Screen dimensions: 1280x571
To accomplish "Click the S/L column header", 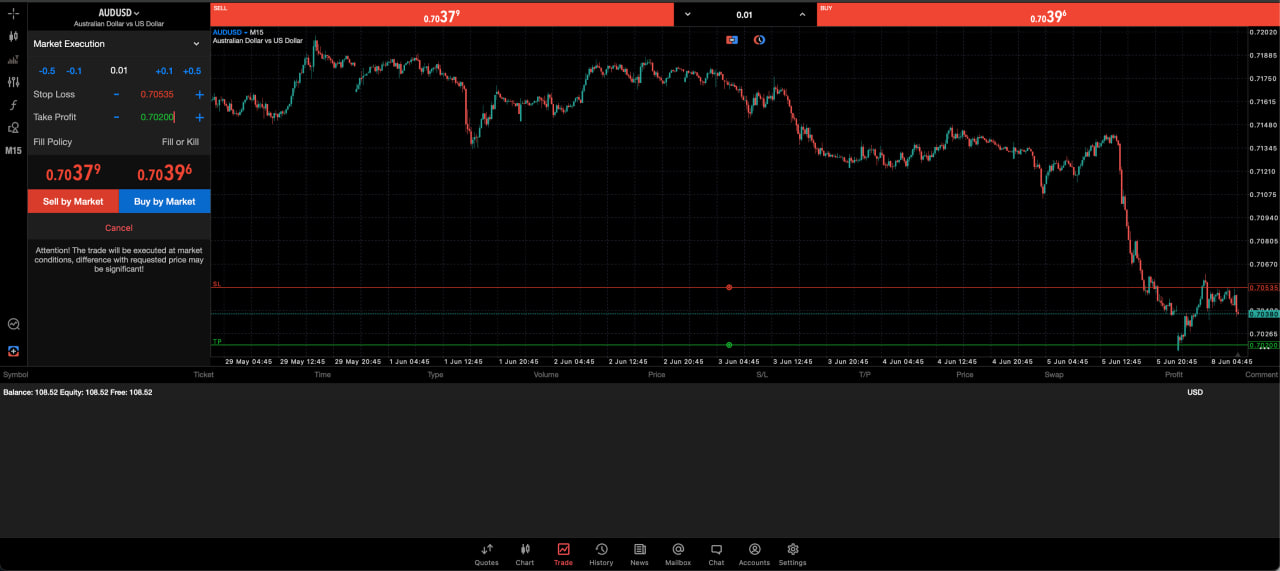I will 762,375.
